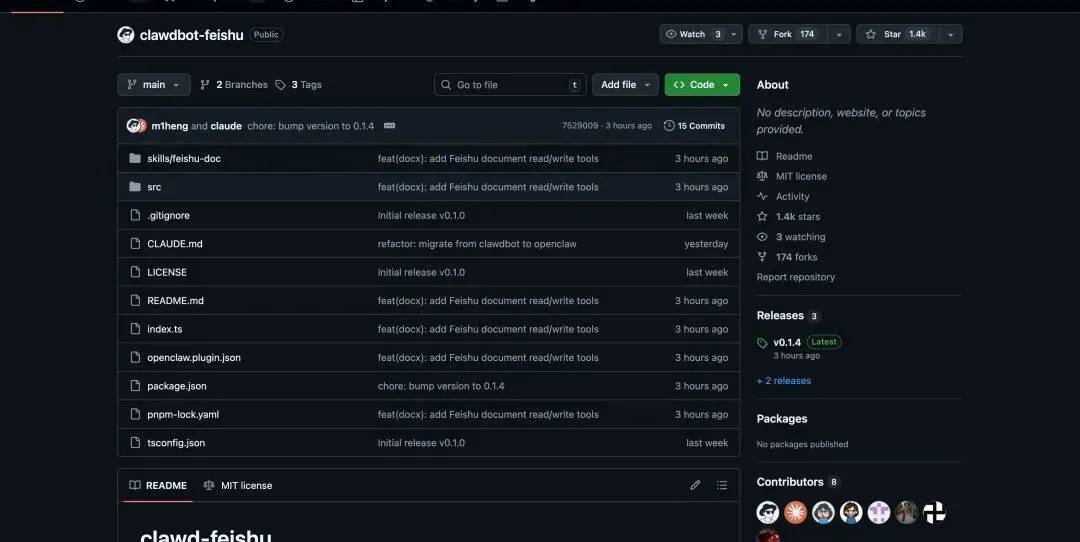
Task: Open the Packages heading
Action: [782, 419]
